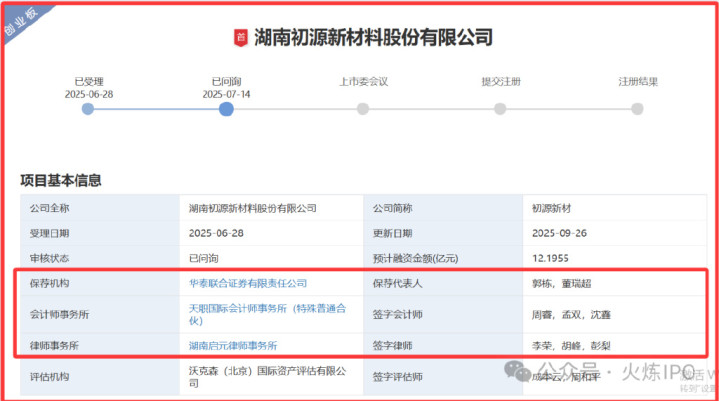The width and height of the screenshot is (719, 401).
Task: Click the 受理日期 label cell
Action: 100,233
